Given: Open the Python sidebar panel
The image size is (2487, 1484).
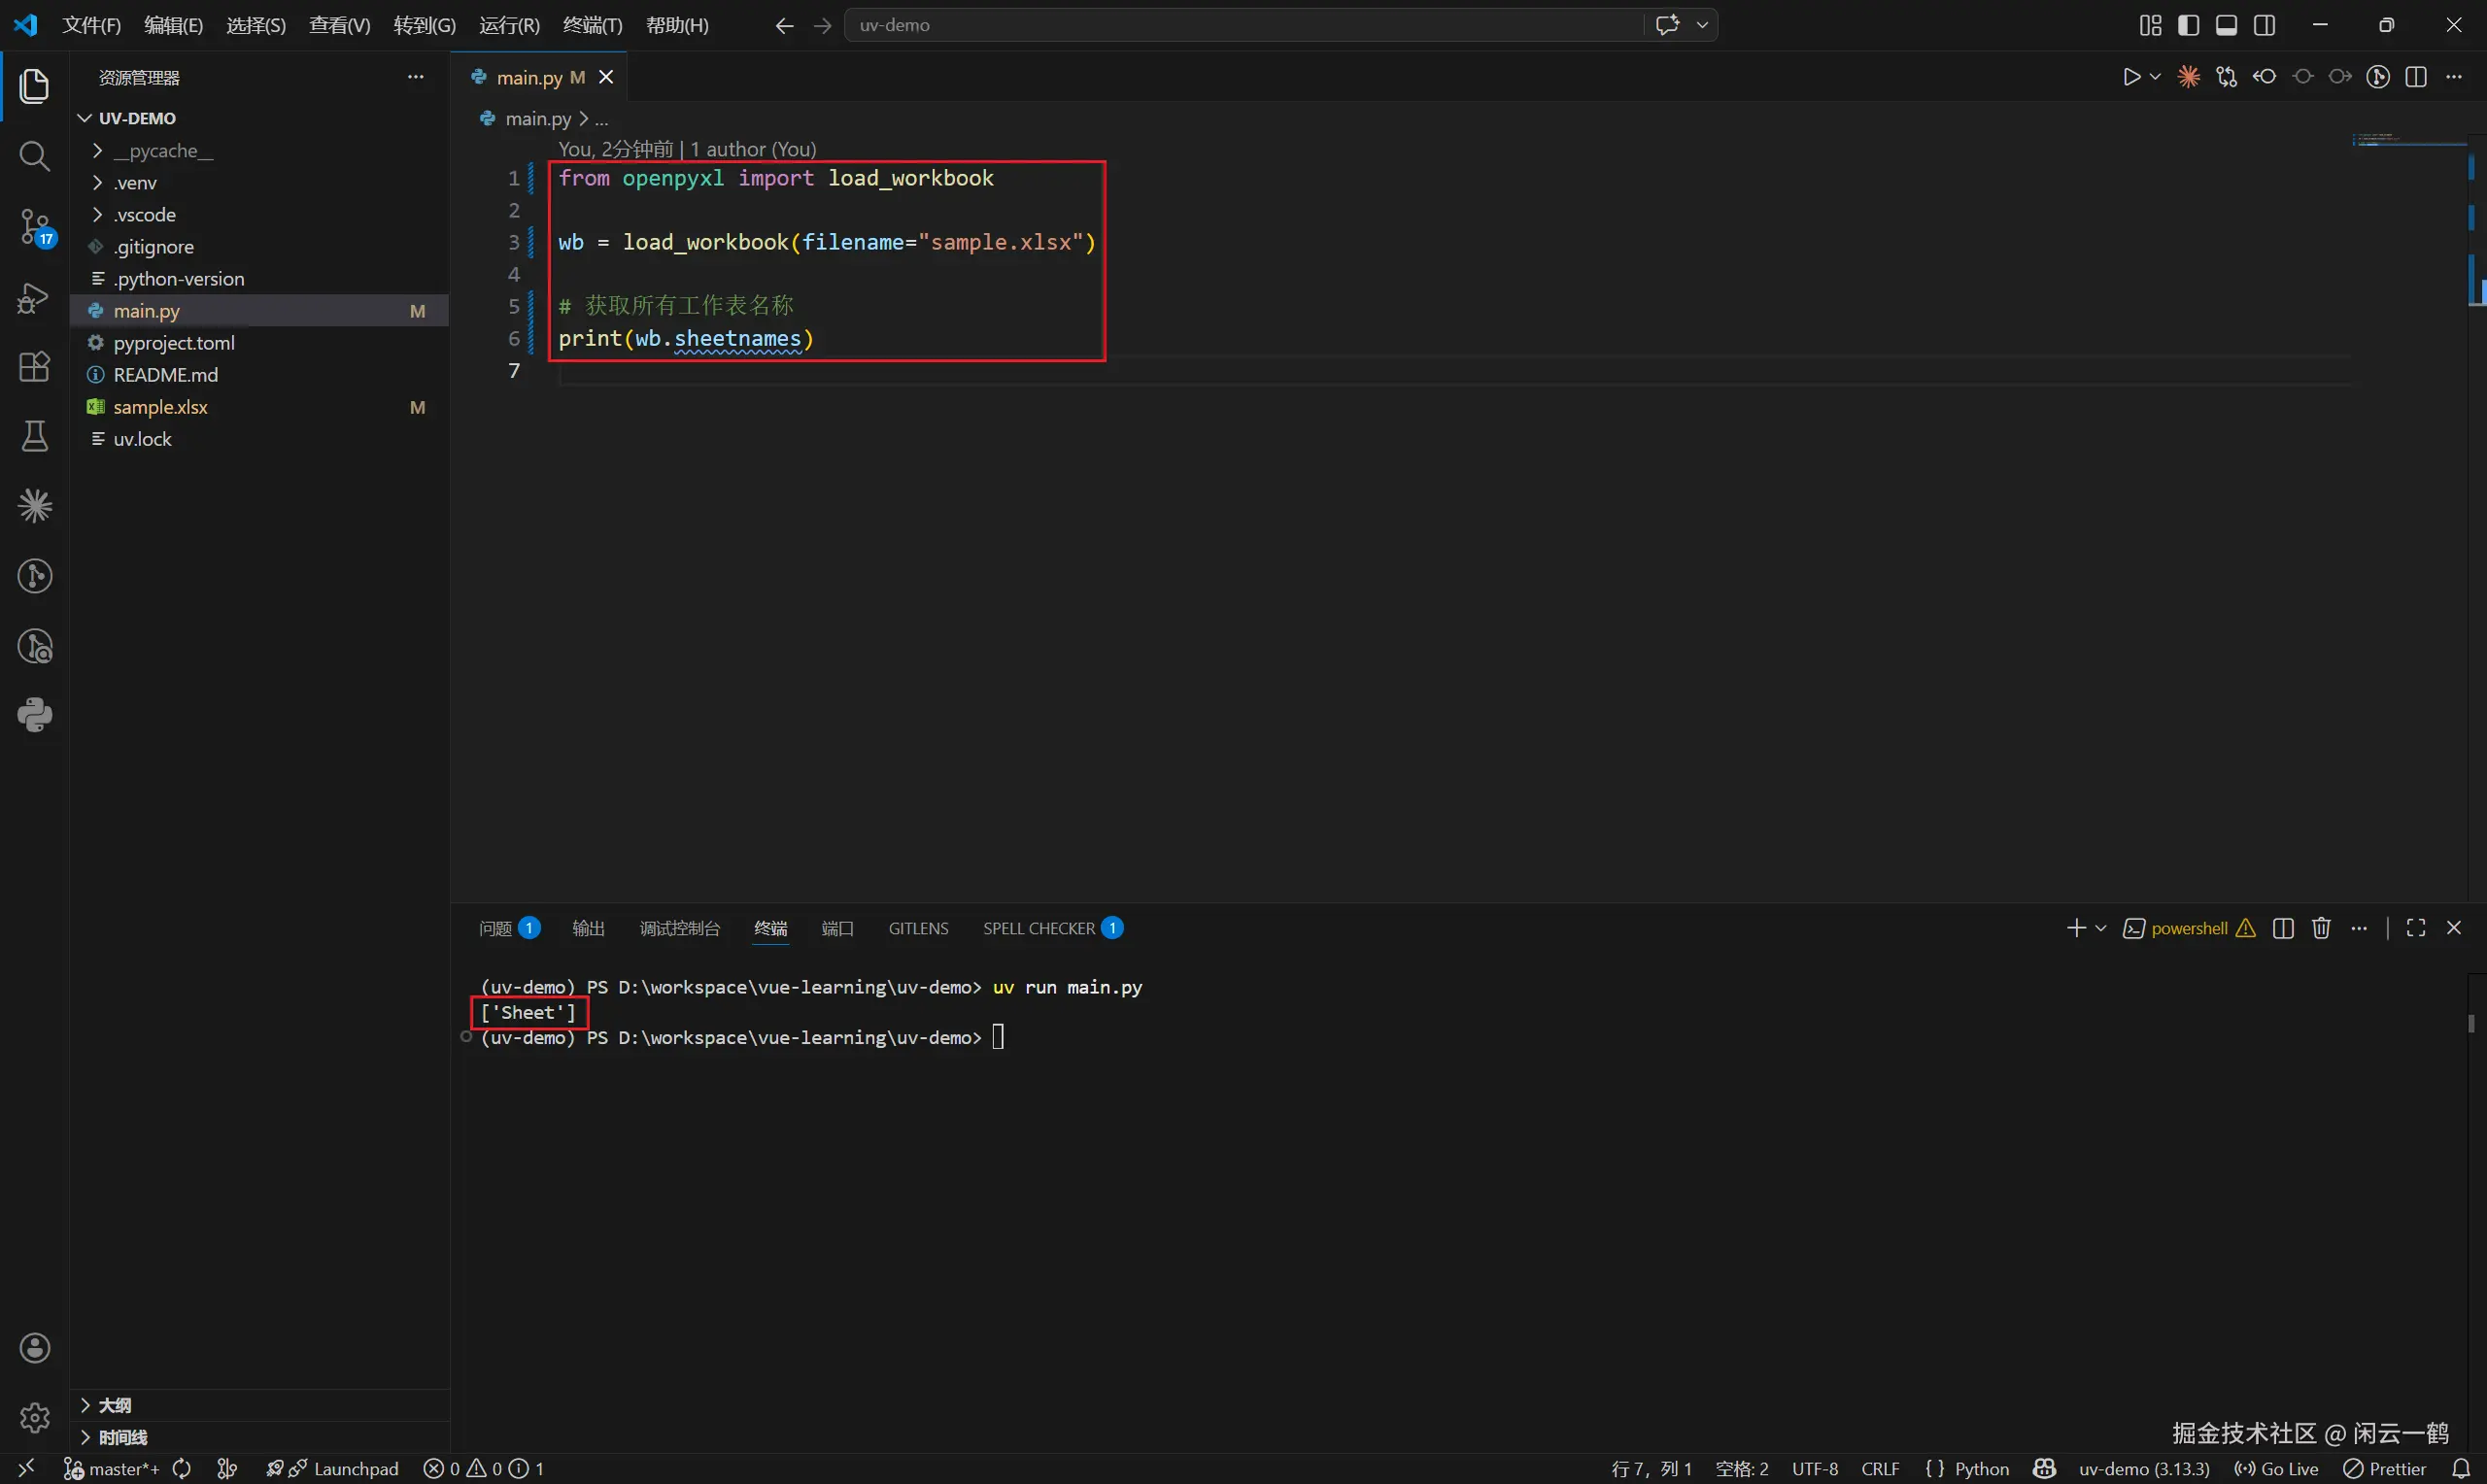Looking at the screenshot, I should [35, 715].
